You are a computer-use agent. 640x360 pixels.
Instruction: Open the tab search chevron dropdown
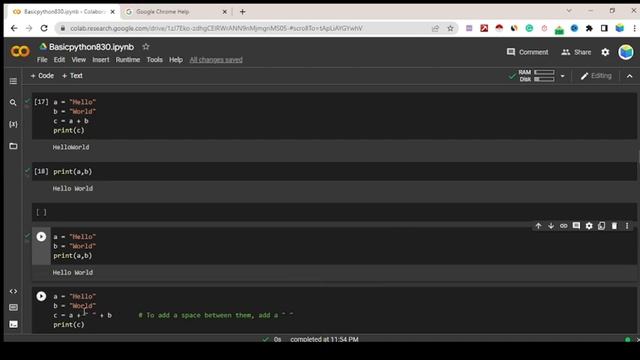tap(569, 11)
